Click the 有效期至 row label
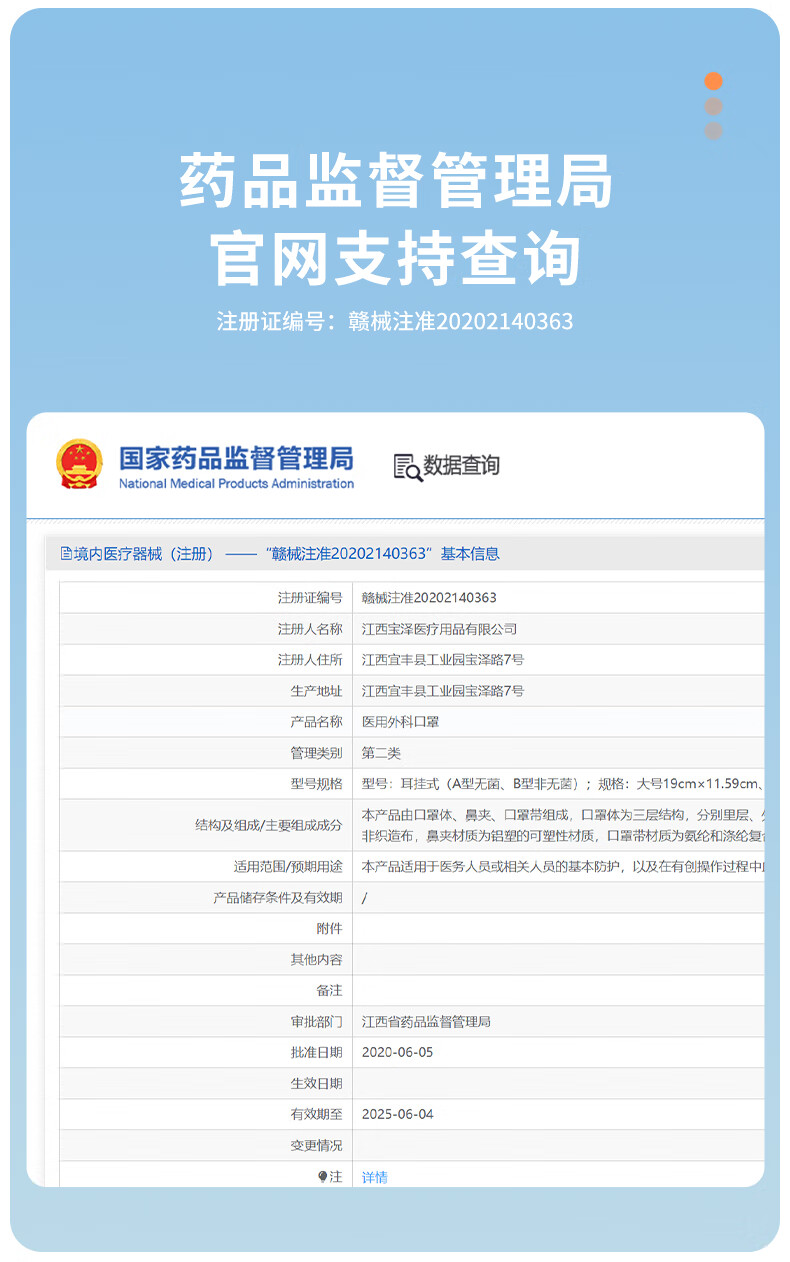Viewport: 790px width, 1262px height. pos(316,1115)
